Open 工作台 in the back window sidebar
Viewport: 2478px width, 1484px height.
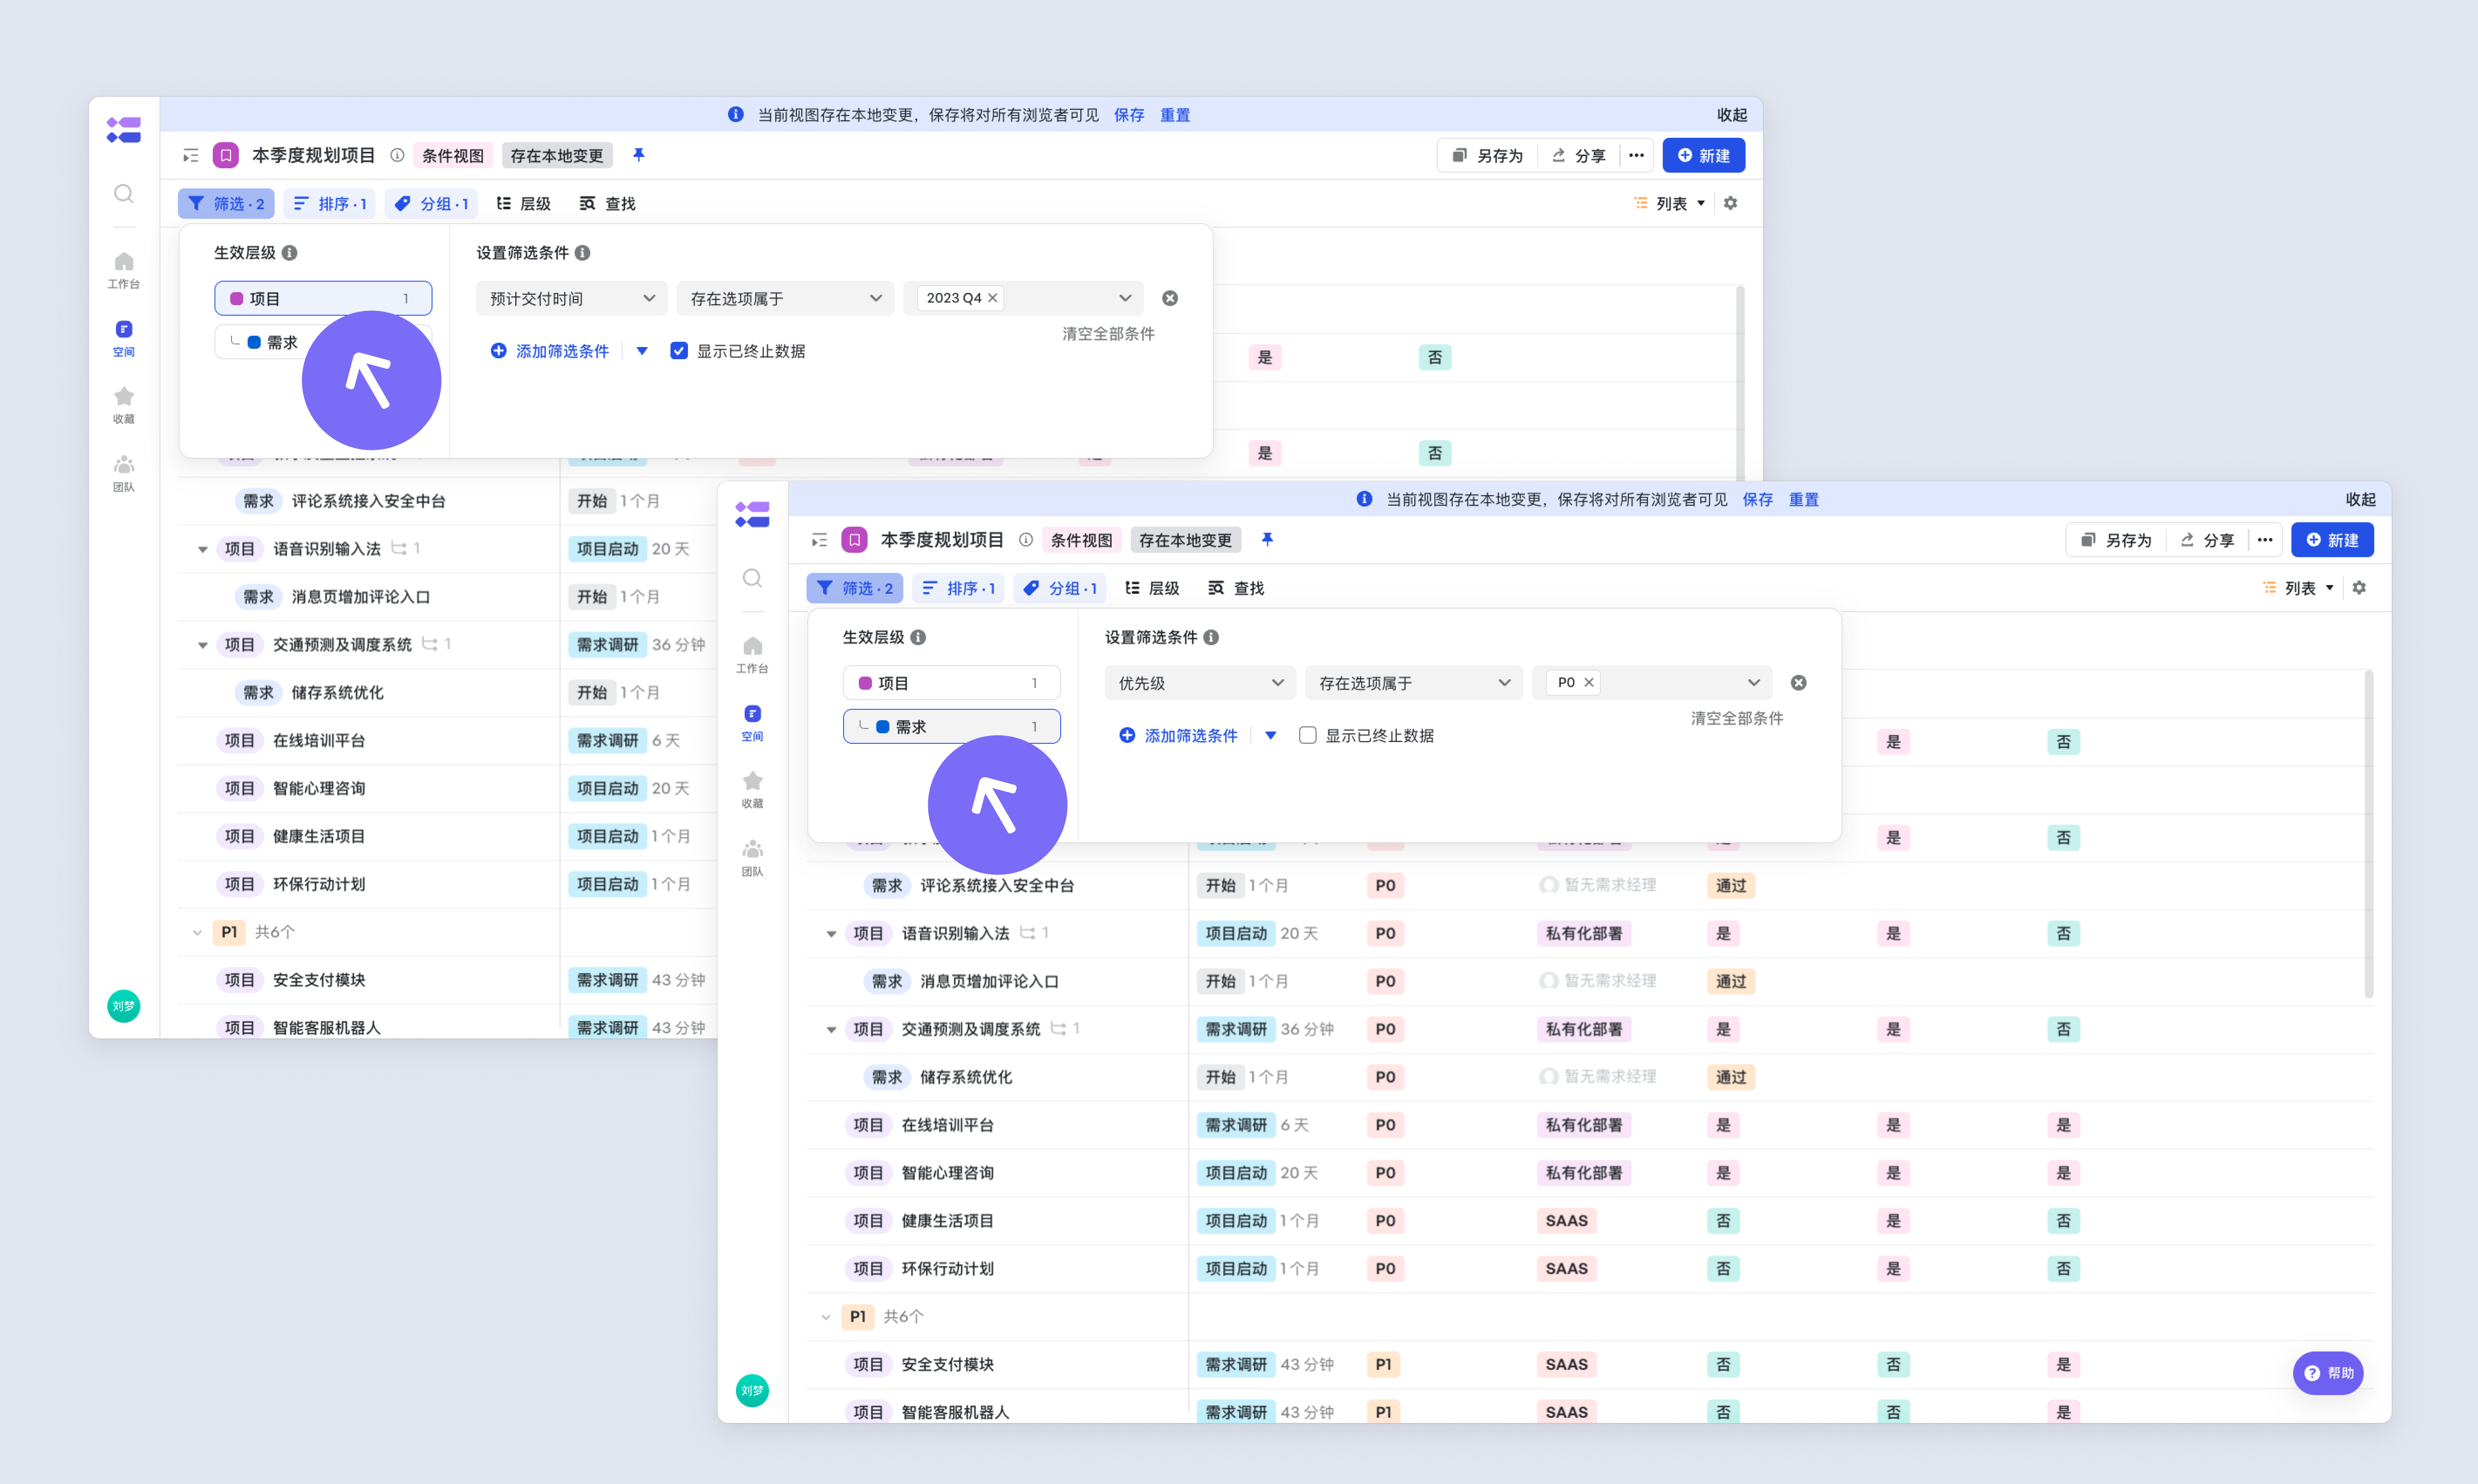click(123, 270)
